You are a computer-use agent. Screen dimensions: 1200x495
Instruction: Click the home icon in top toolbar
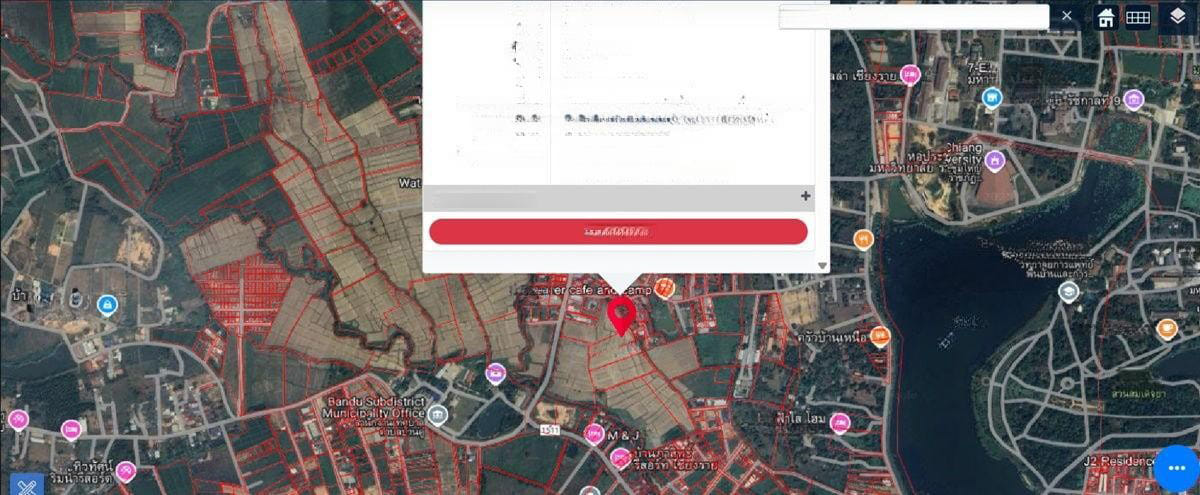(1105, 17)
